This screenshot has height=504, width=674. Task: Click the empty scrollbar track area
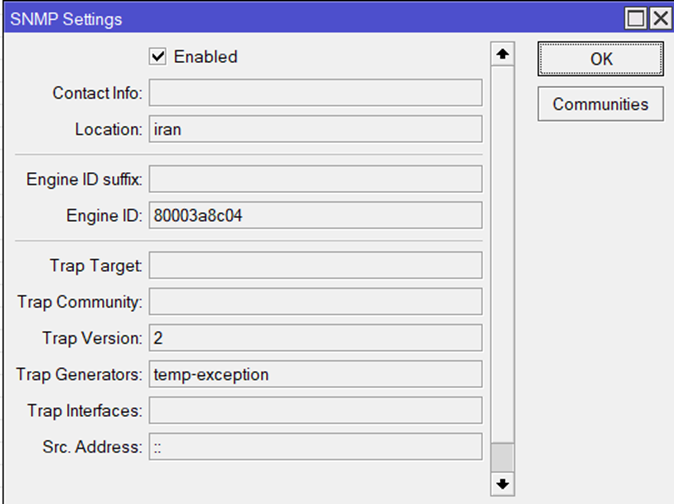[503, 250]
